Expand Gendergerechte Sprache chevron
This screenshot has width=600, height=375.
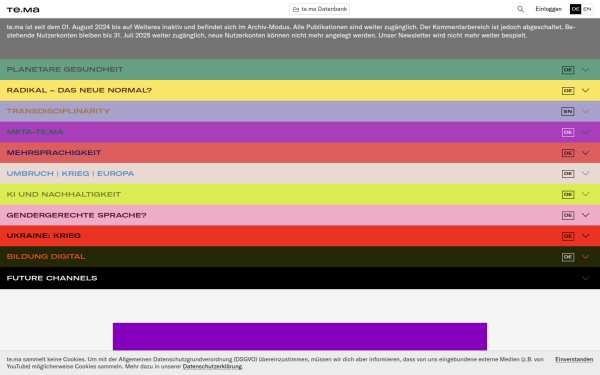(585, 215)
